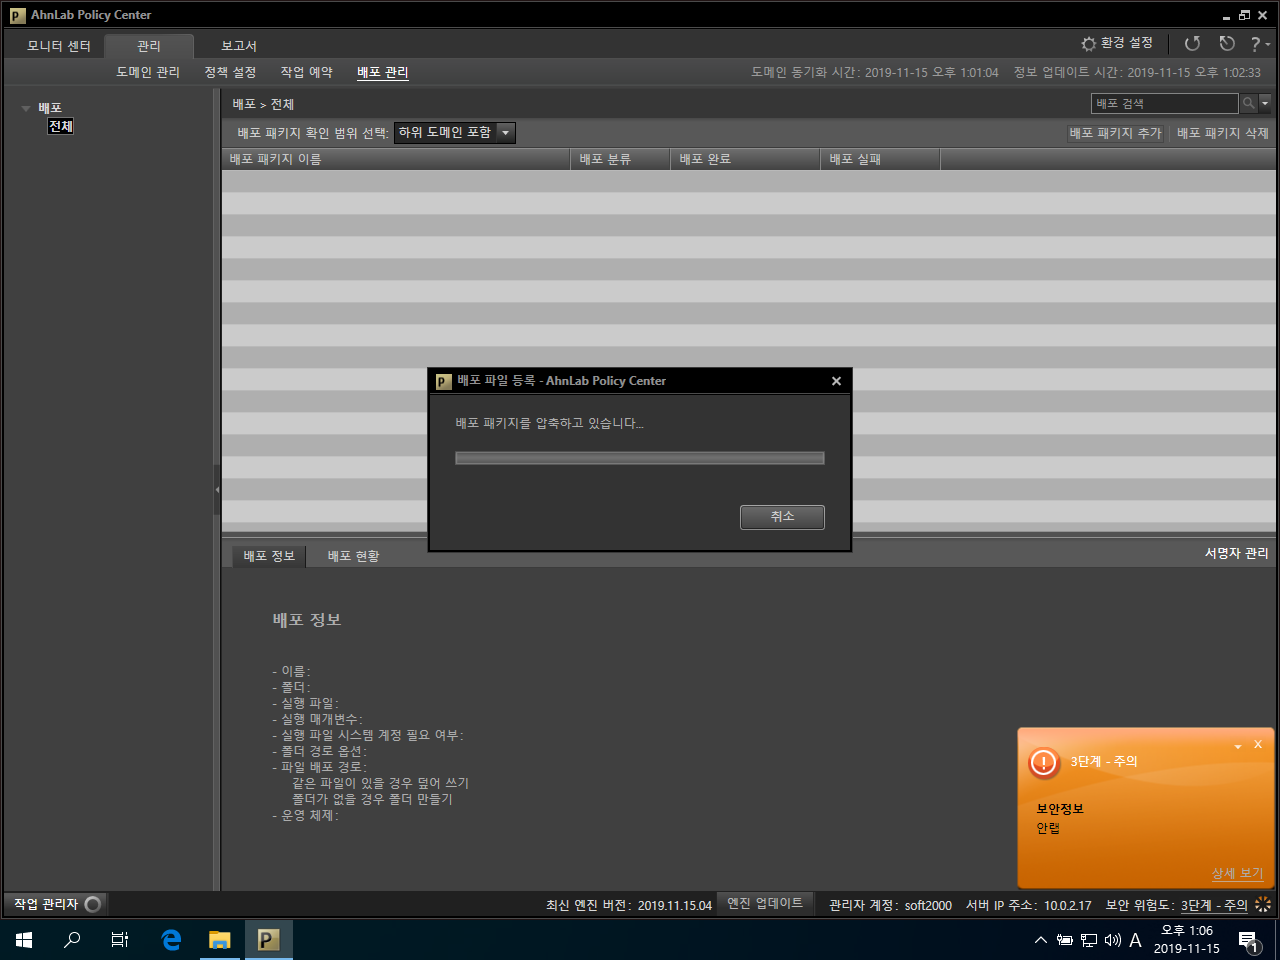Screen dimensions: 1280x960
Task: Click the network tray icon
Action: pyautogui.click(x=1089, y=940)
